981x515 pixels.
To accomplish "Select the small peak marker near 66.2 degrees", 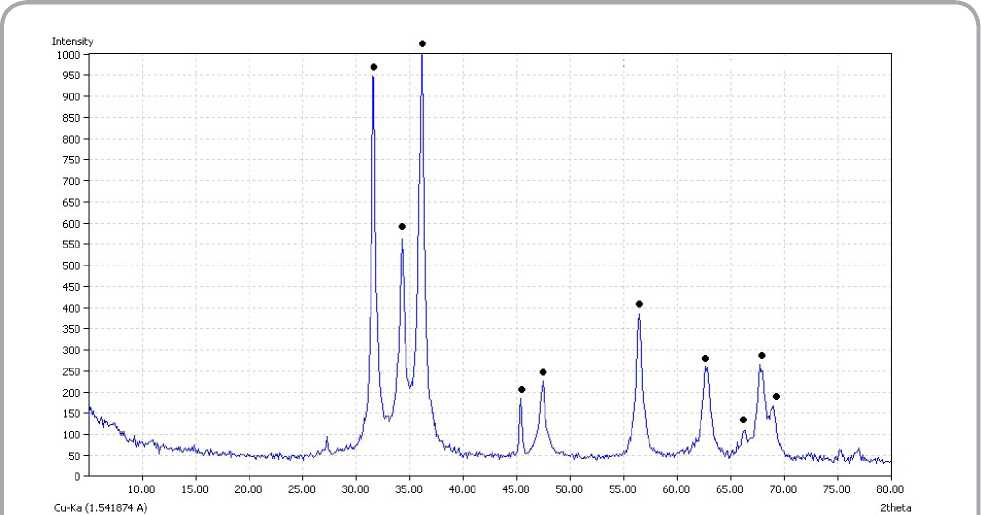I will click(x=743, y=420).
